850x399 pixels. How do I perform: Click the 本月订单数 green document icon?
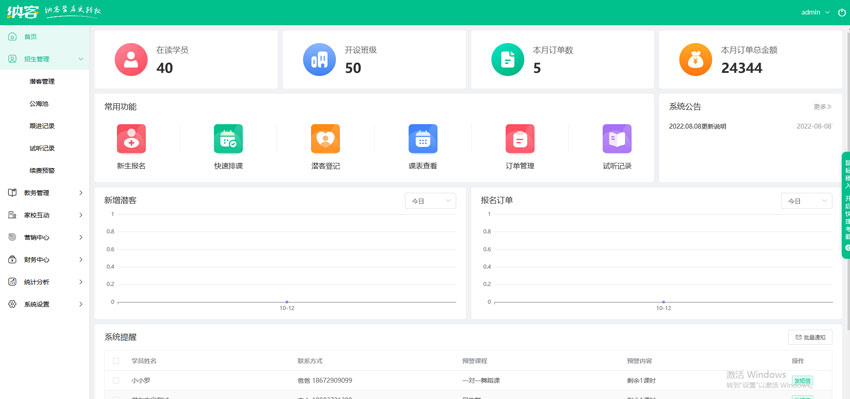tap(507, 60)
